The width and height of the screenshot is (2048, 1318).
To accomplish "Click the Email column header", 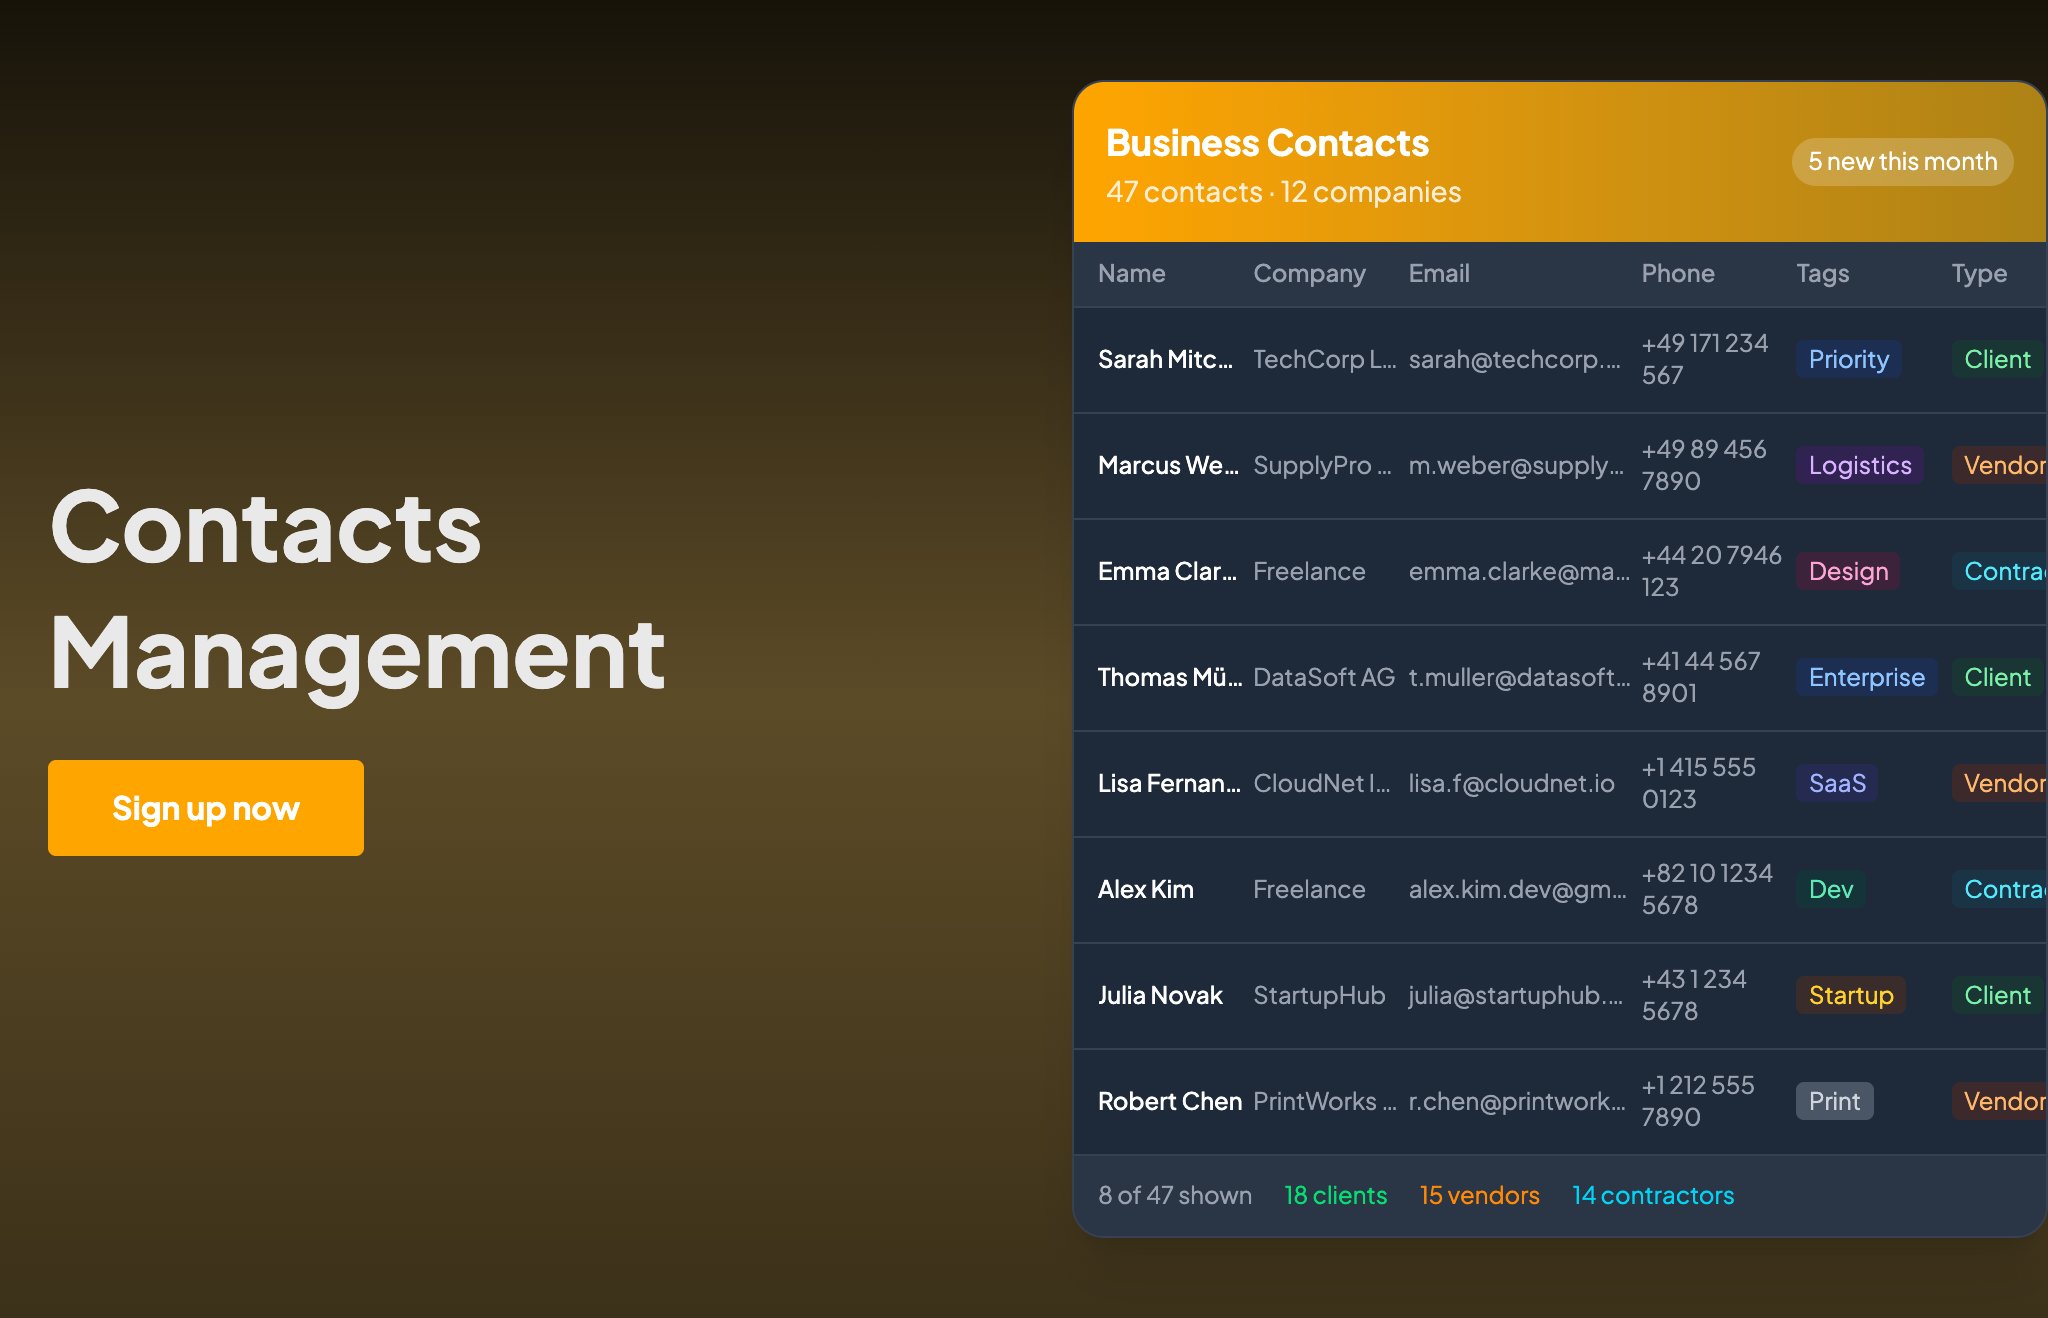I will pos(1439,273).
